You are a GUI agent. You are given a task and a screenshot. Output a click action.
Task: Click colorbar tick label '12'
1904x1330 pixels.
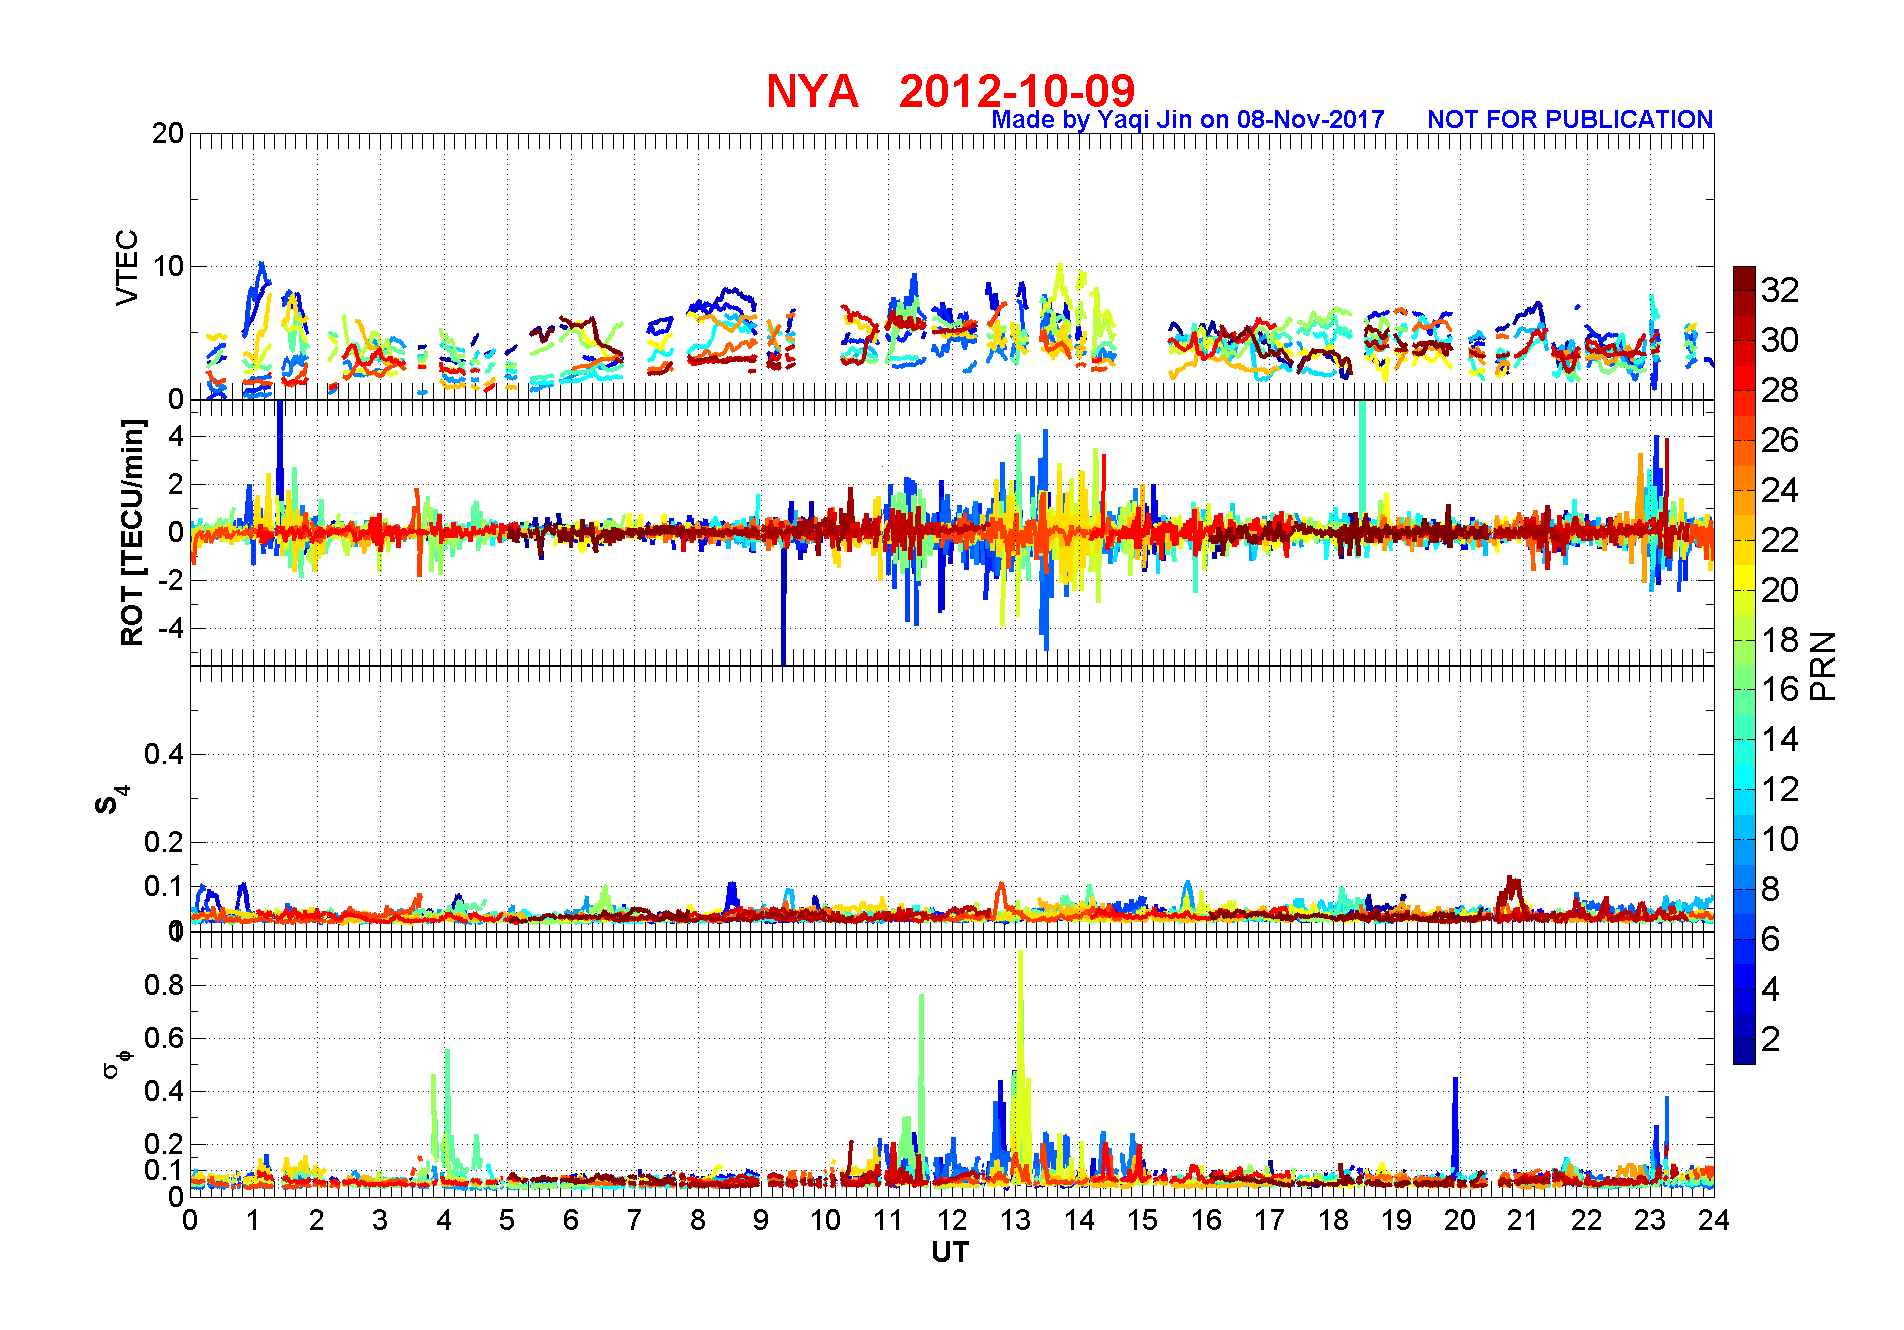point(1780,789)
